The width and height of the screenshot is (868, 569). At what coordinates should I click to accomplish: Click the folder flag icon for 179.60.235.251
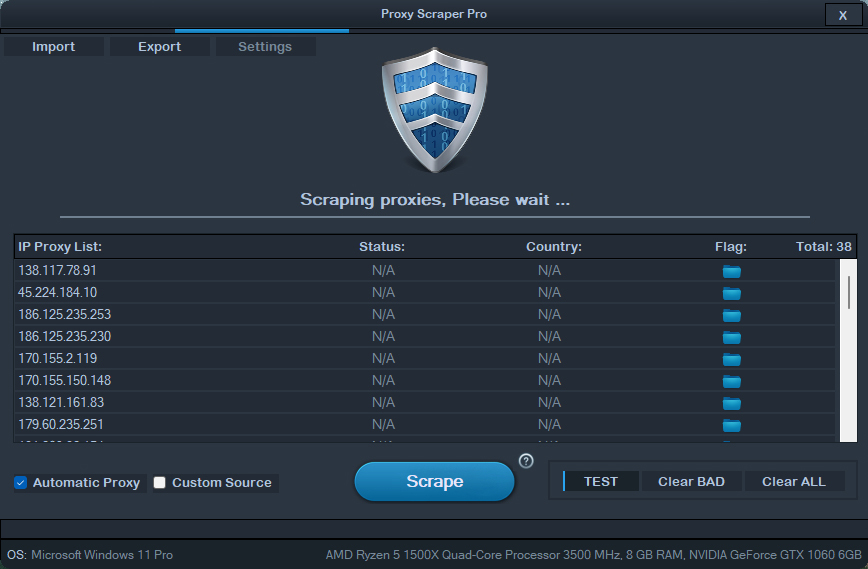731,425
